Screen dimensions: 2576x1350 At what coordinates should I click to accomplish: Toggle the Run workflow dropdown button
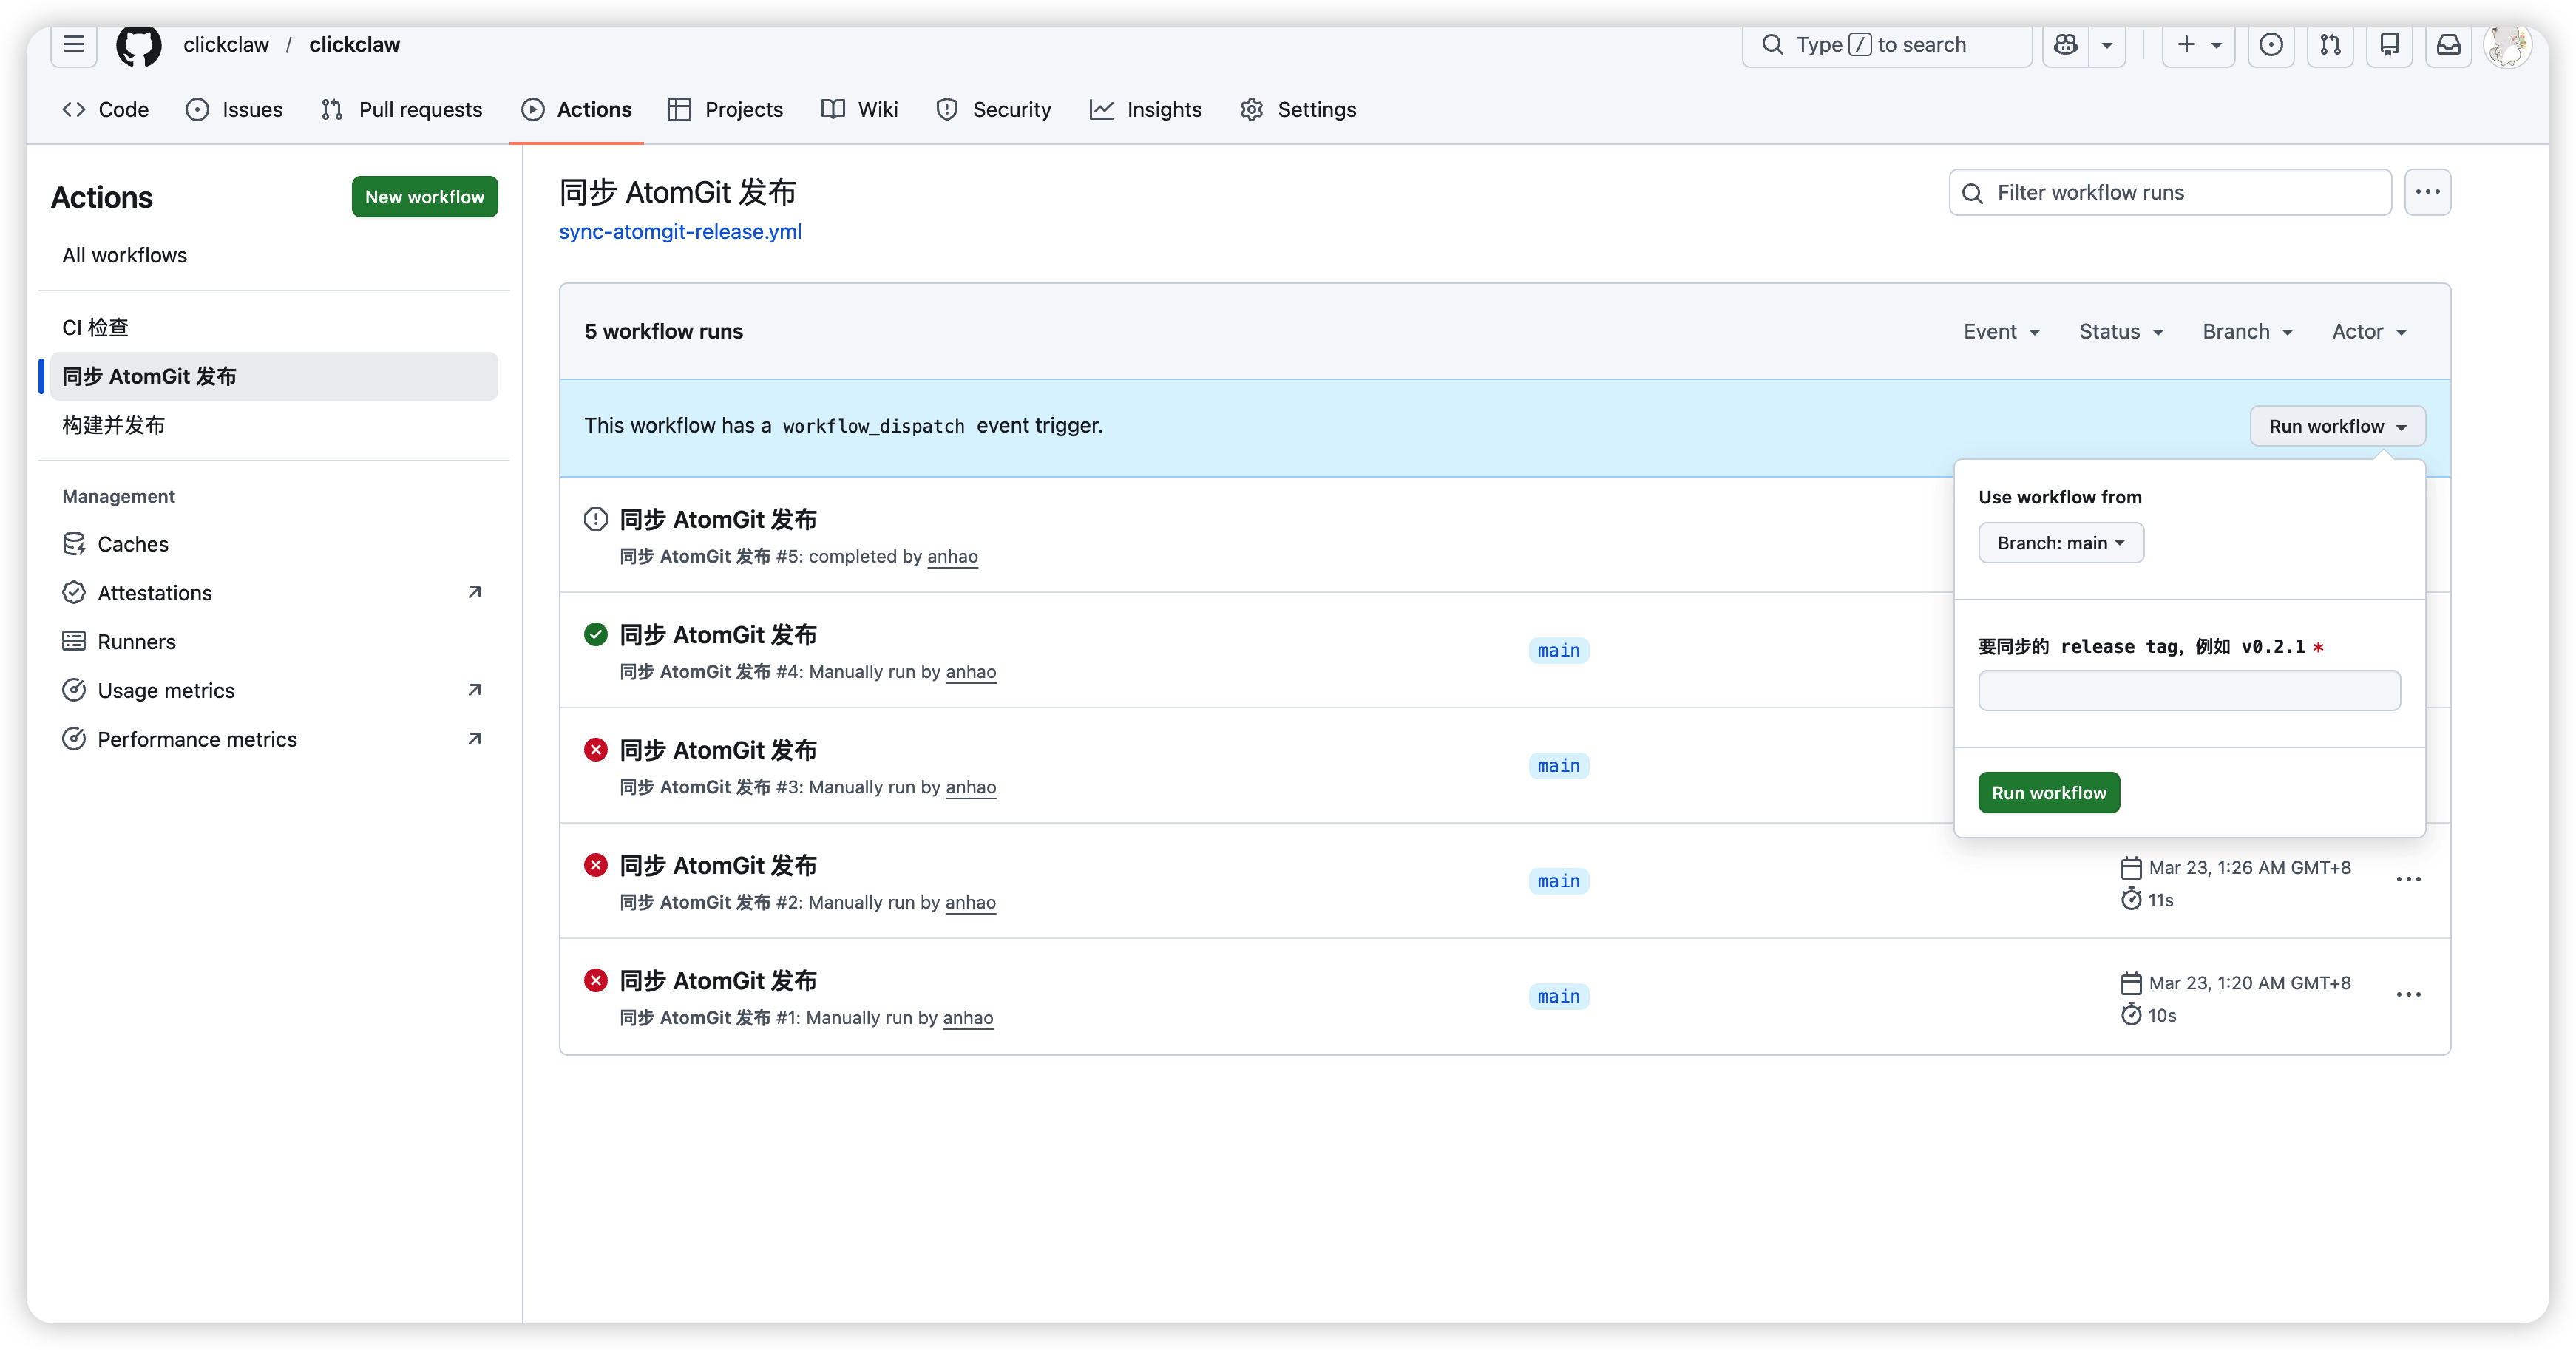(2337, 427)
